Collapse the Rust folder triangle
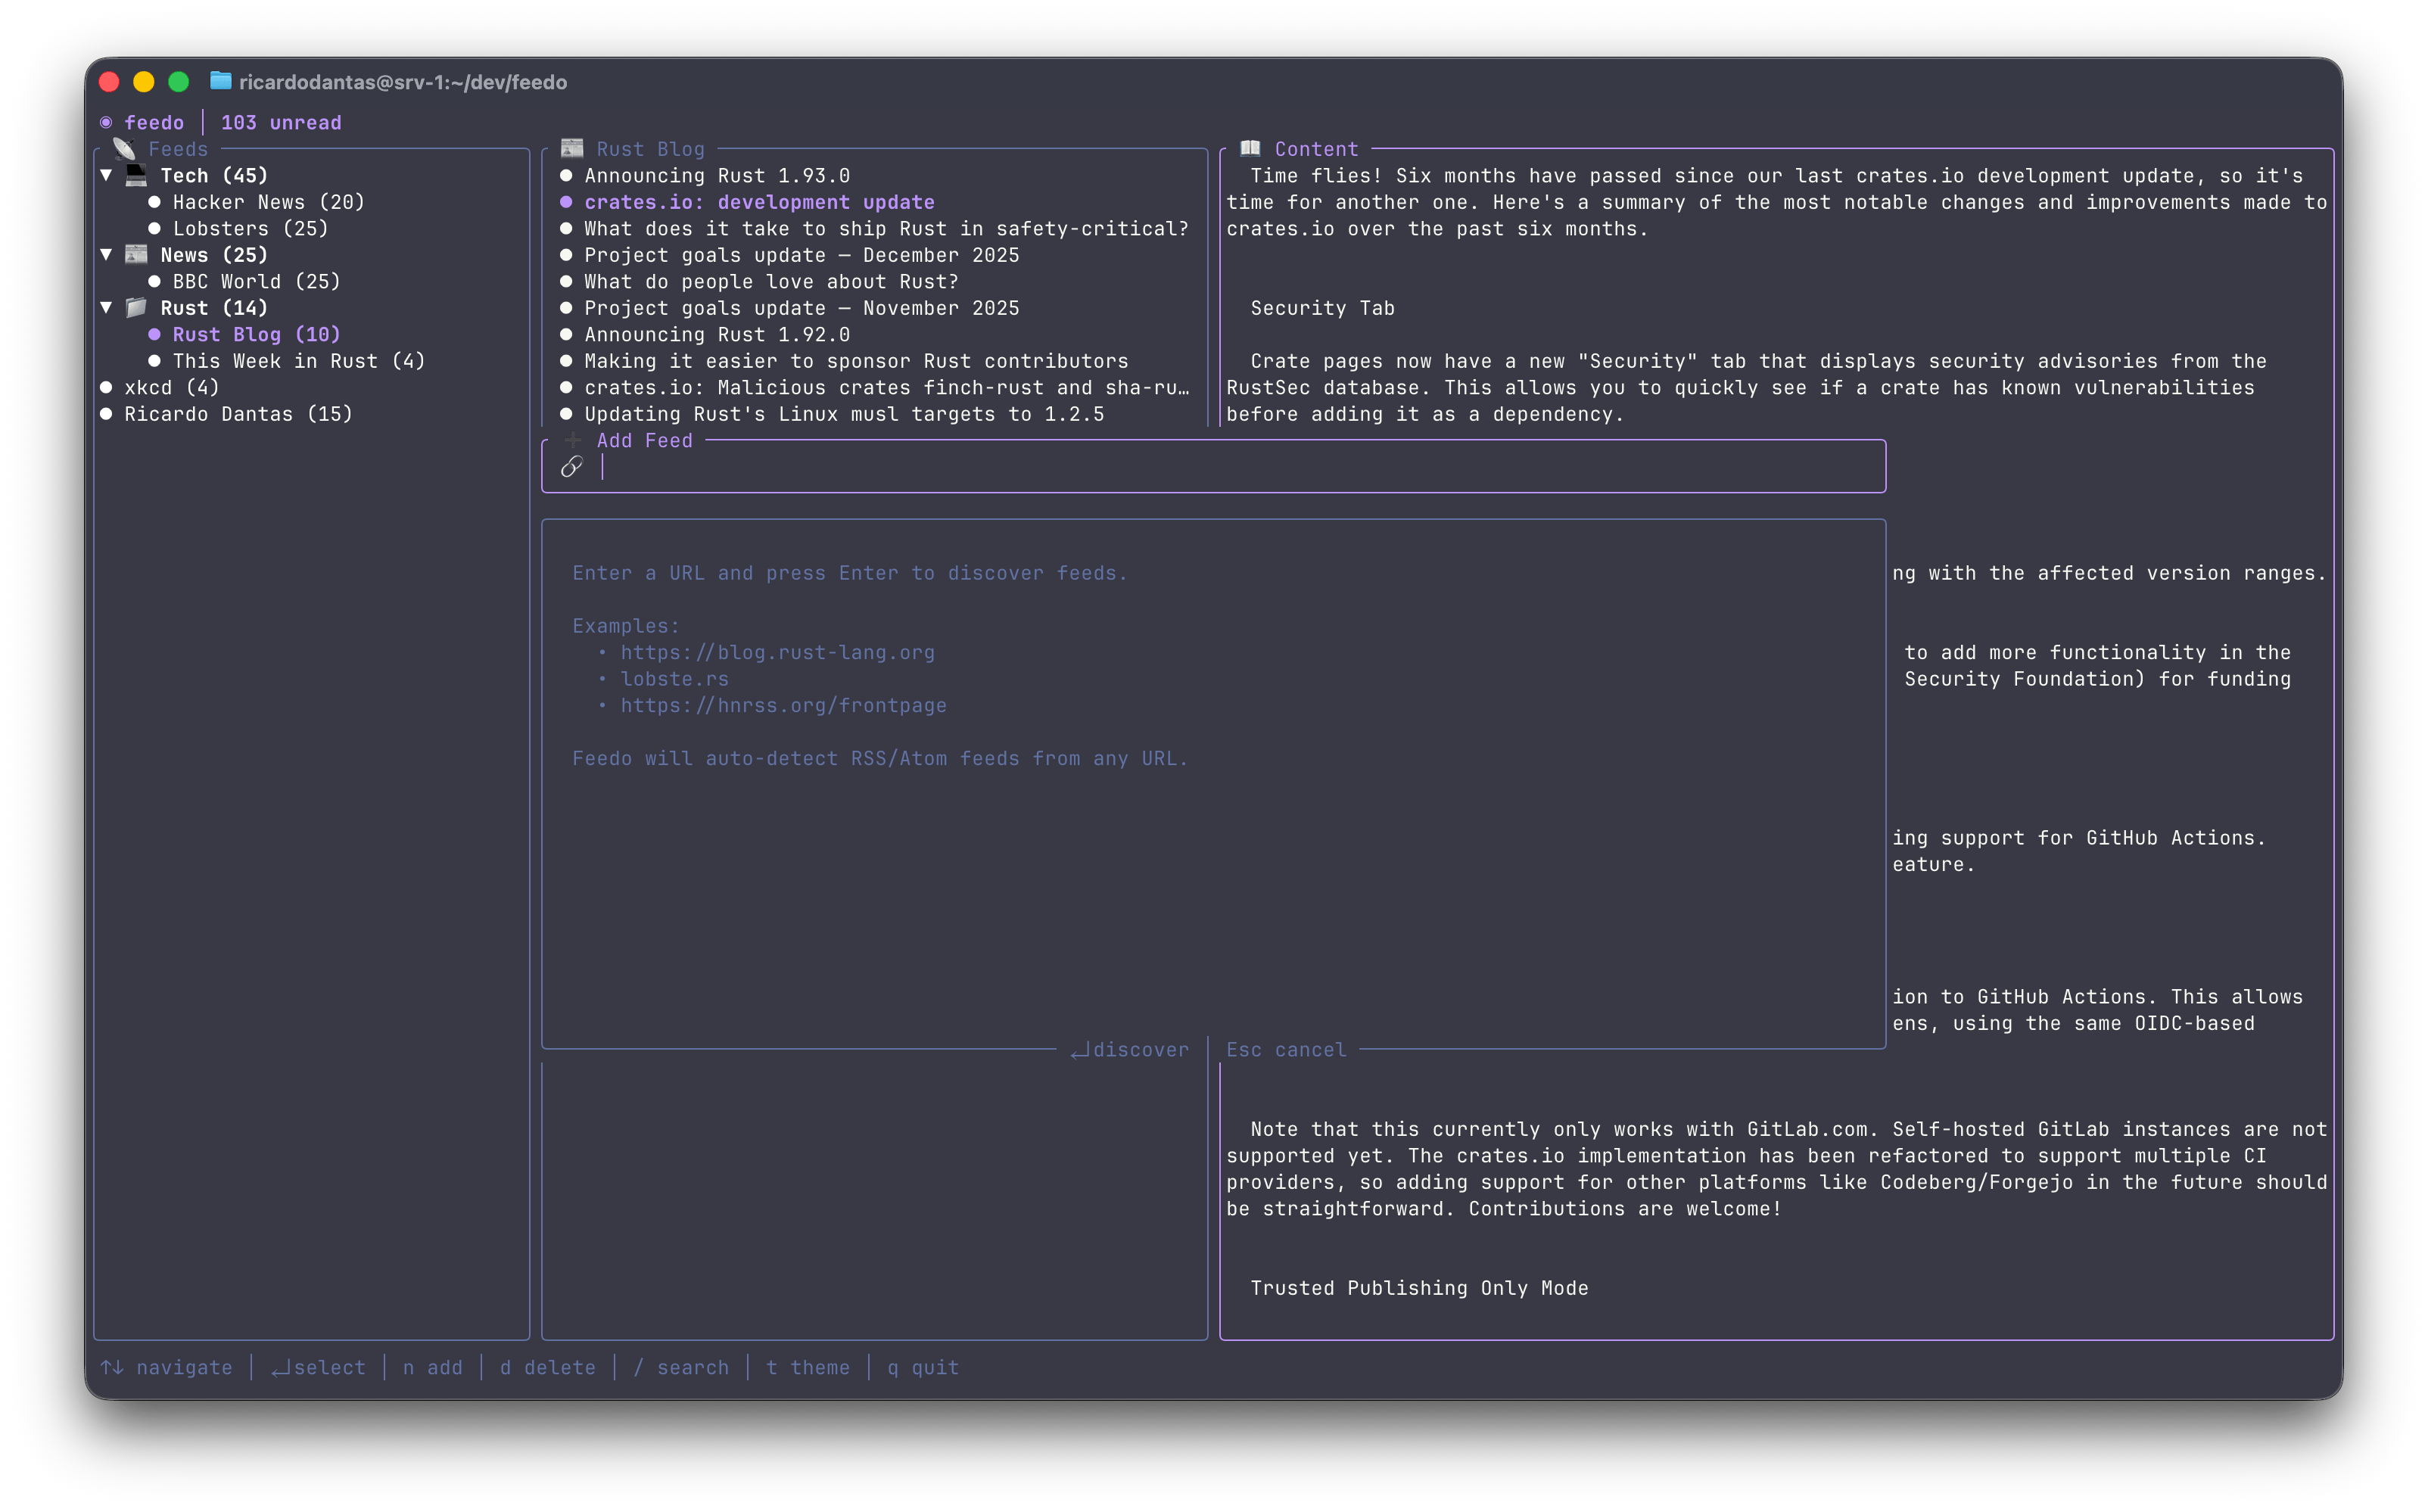The image size is (2428, 1512). 106,308
